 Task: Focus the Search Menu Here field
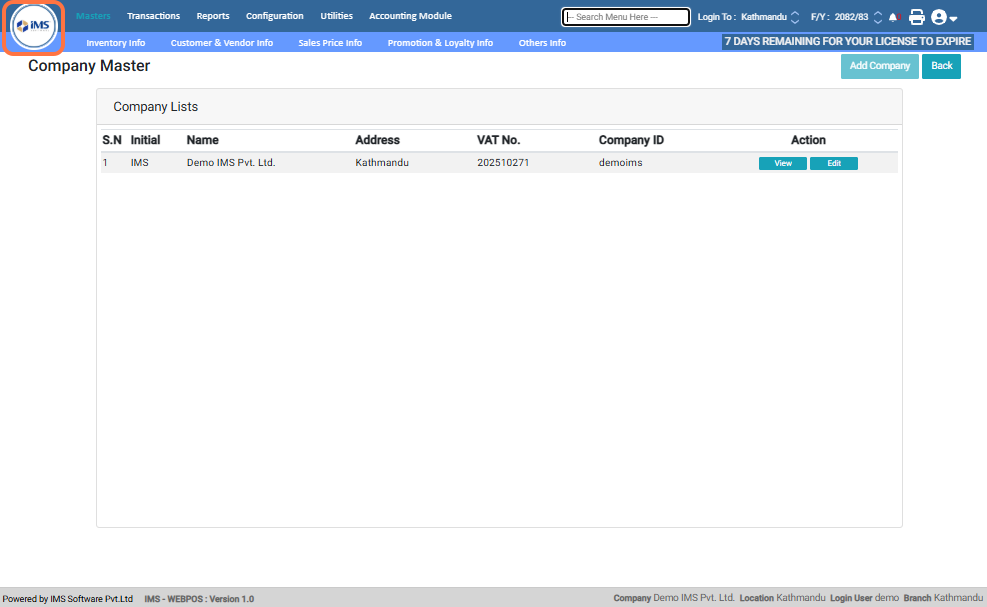click(626, 17)
